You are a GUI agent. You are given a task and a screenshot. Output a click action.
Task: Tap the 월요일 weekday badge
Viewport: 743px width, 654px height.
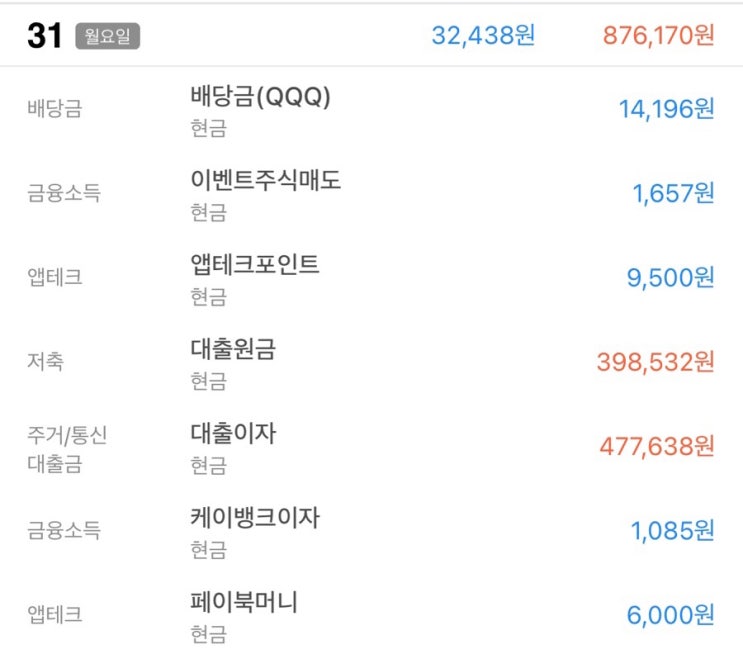pos(108,36)
